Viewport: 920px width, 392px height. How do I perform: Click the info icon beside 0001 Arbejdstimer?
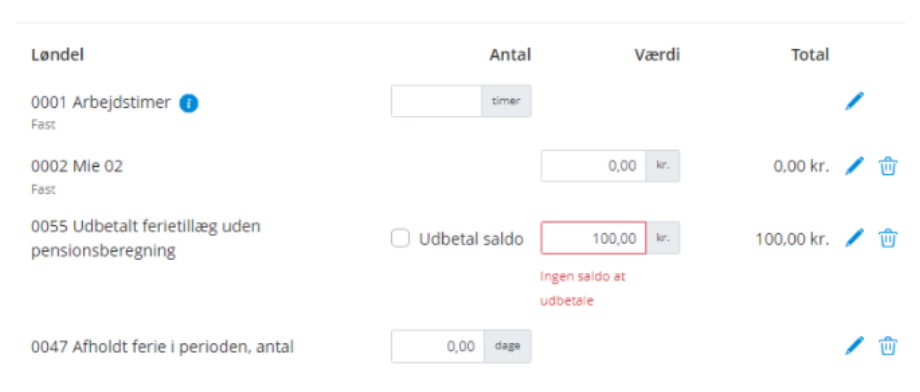click(x=188, y=103)
